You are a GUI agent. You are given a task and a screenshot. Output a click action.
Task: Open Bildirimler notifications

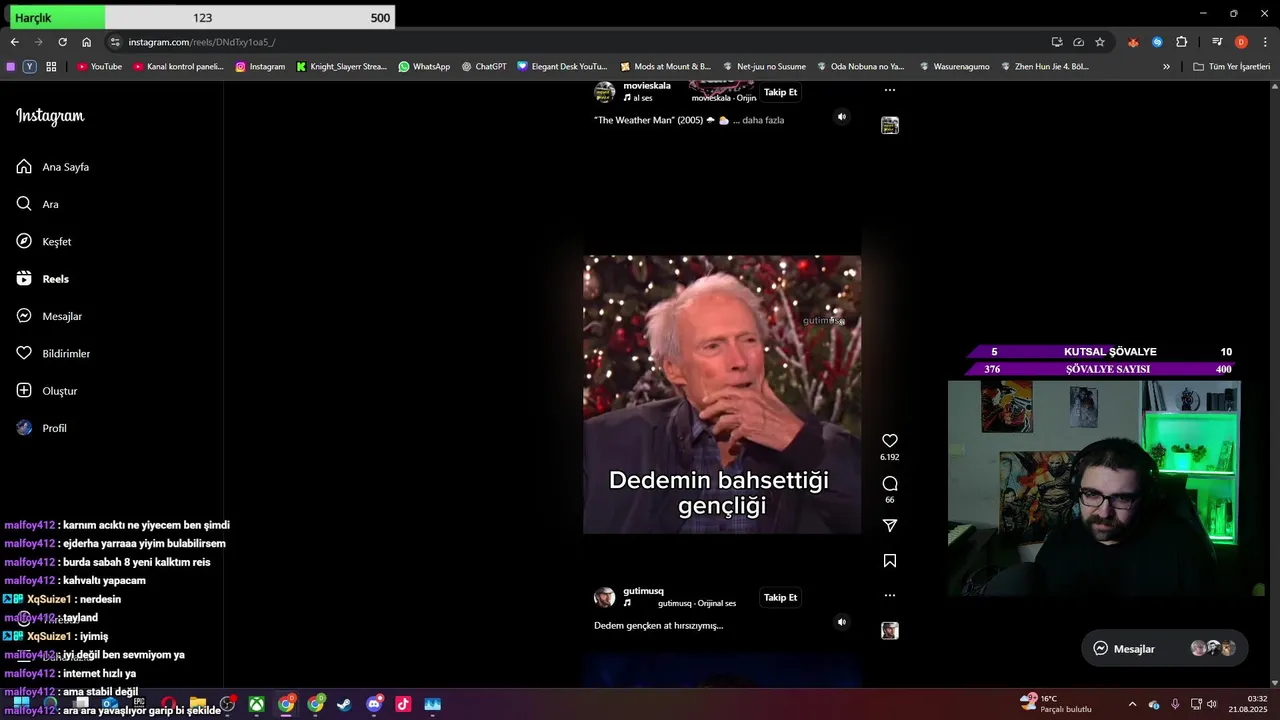click(x=53, y=354)
